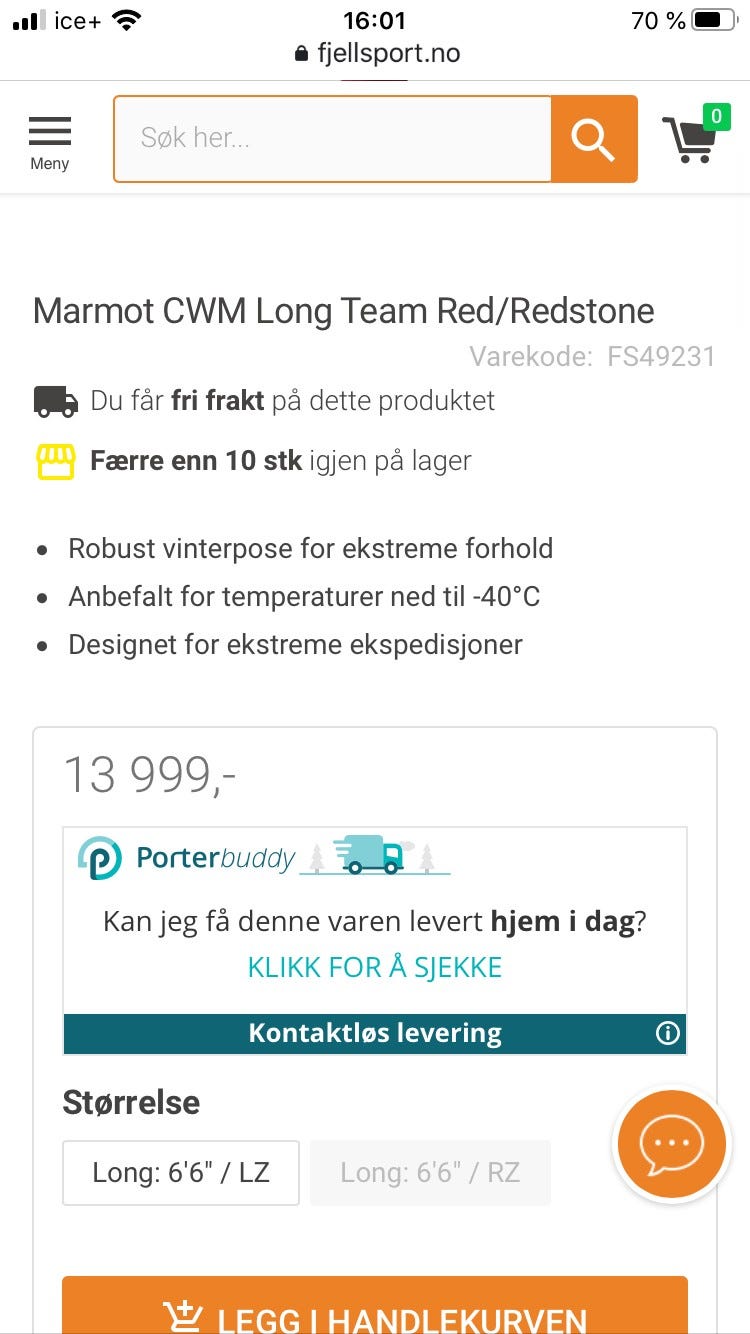This screenshot has height=1334, width=750.
Task: Open the shopping cart
Action: point(689,140)
